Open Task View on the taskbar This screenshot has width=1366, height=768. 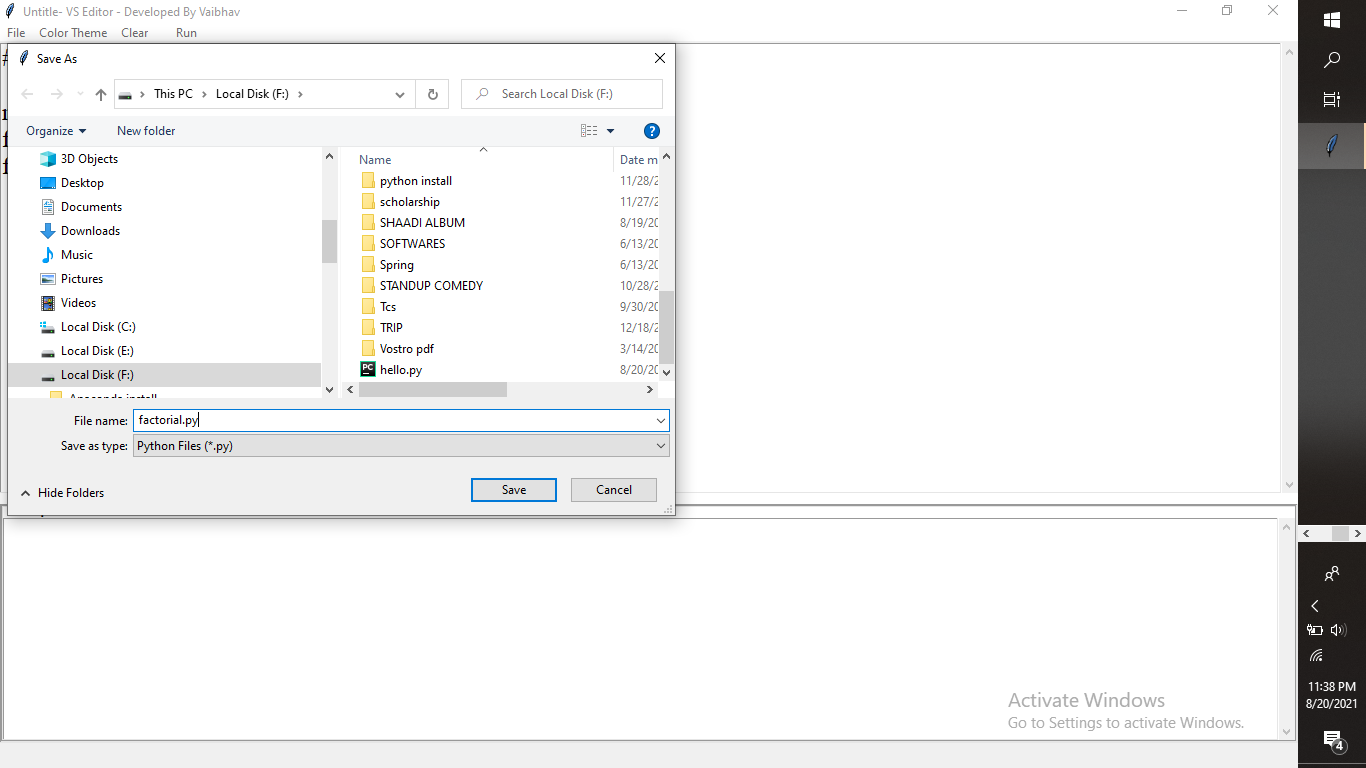pos(1331,99)
